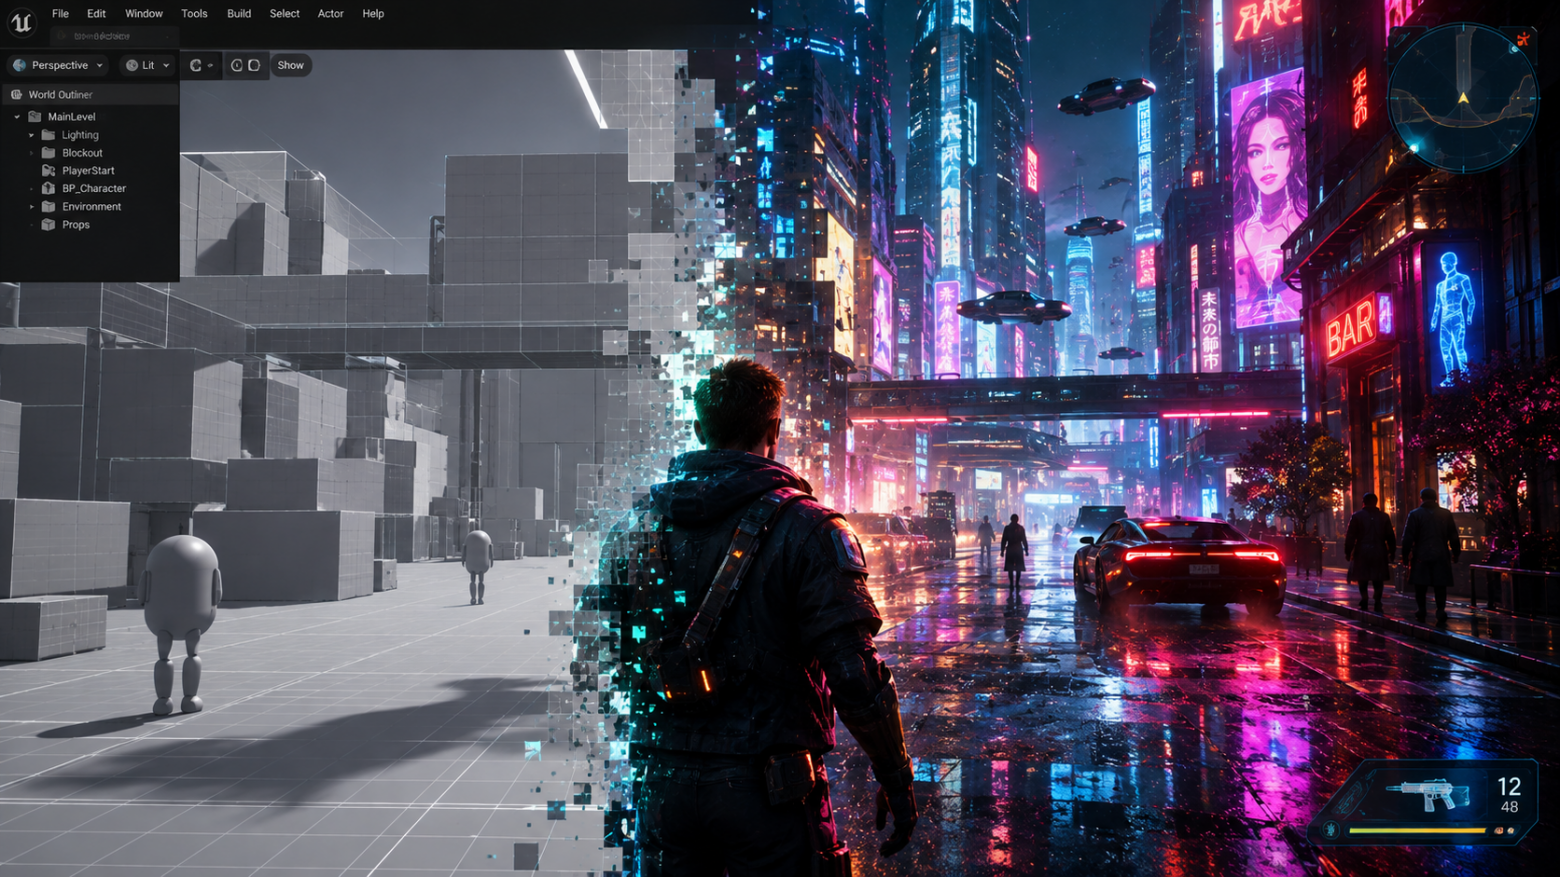Click the BP_Character blueprint icon
The height and width of the screenshot is (877, 1560).
[x=48, y=188]
